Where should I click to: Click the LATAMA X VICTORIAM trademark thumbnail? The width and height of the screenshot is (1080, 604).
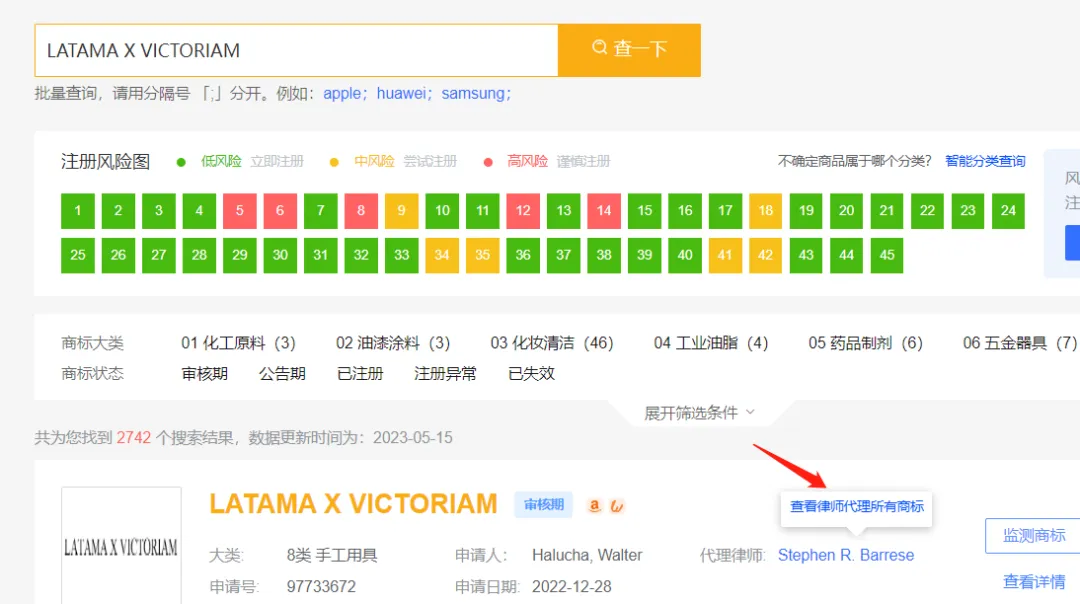[x=121, y=546]
